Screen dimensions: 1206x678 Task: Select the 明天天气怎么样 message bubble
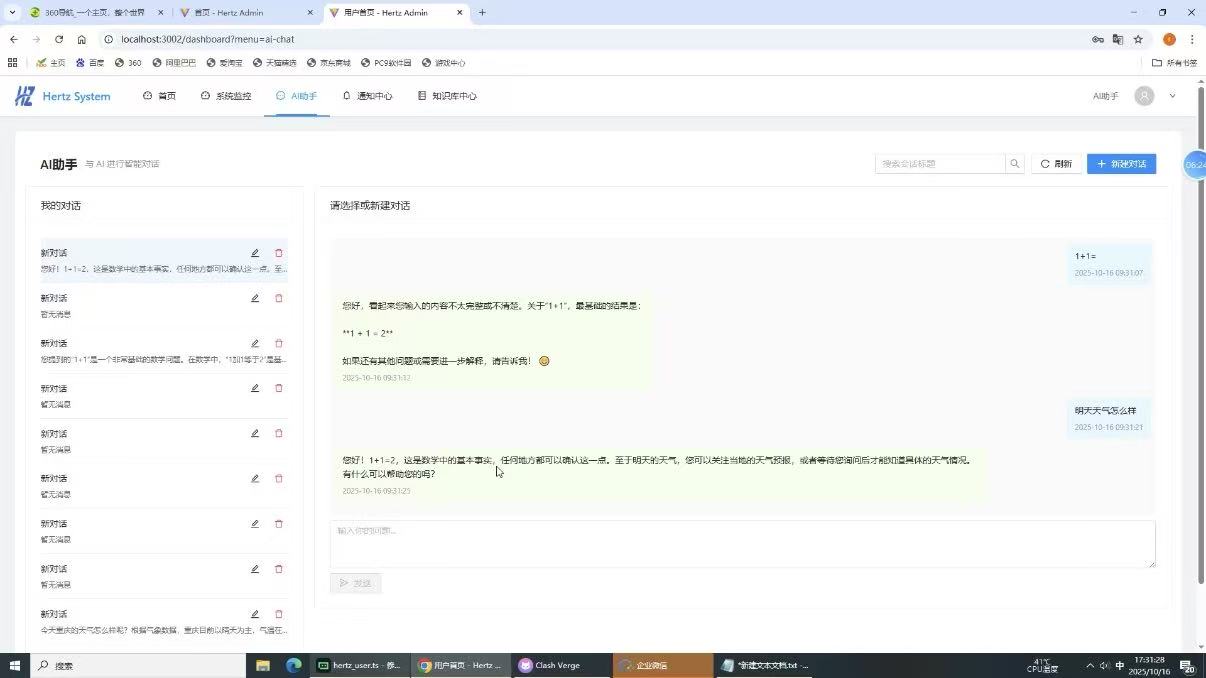[1108, 418]
